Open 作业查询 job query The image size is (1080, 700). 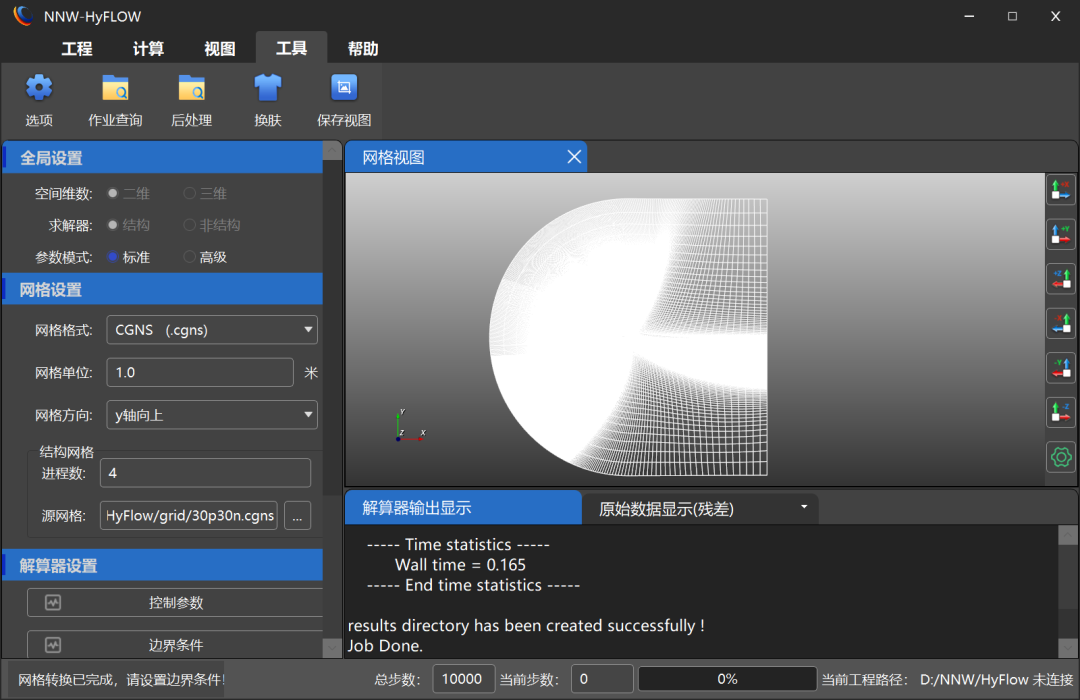click(115, 100)
